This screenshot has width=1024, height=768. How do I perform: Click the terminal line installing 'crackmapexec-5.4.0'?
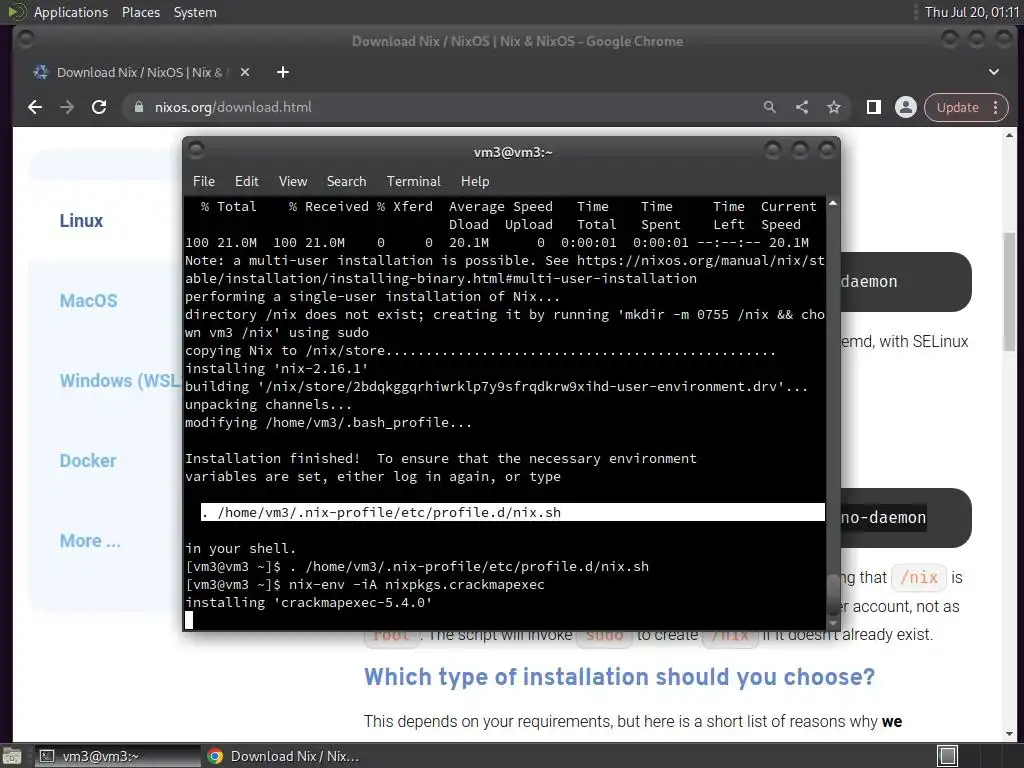[308, 602]
